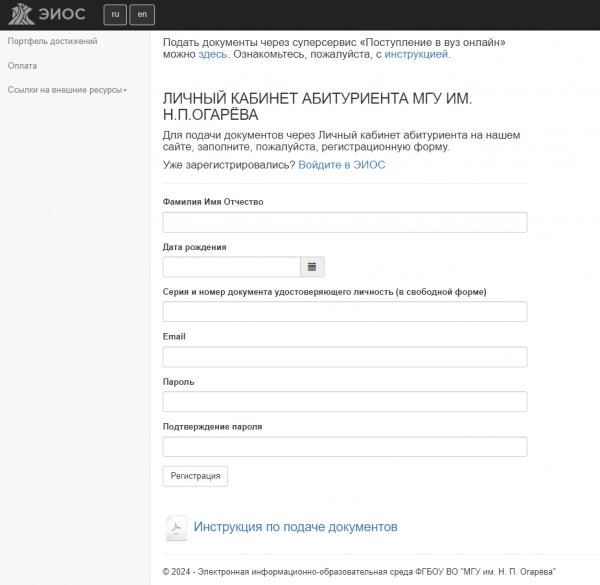The height and width of the screenshot is (585, 600).
Task: Open 'Инструкция по подаче документов' link
Action: 295,527
